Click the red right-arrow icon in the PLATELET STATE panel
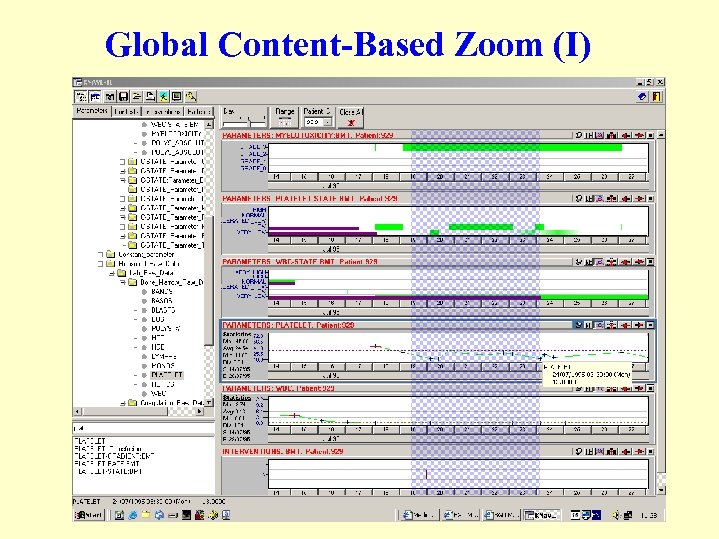This screenshot has height=539, width=719. tap(640, 199)
